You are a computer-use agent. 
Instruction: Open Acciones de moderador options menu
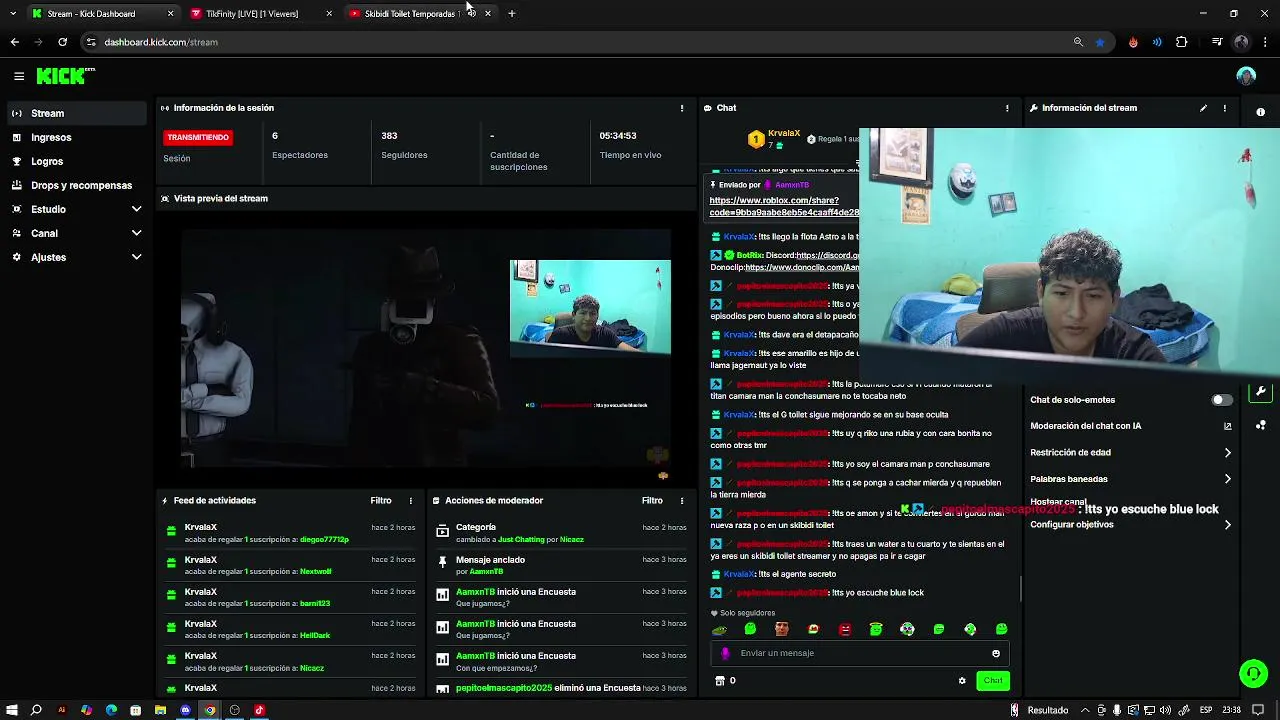(682, 500)
